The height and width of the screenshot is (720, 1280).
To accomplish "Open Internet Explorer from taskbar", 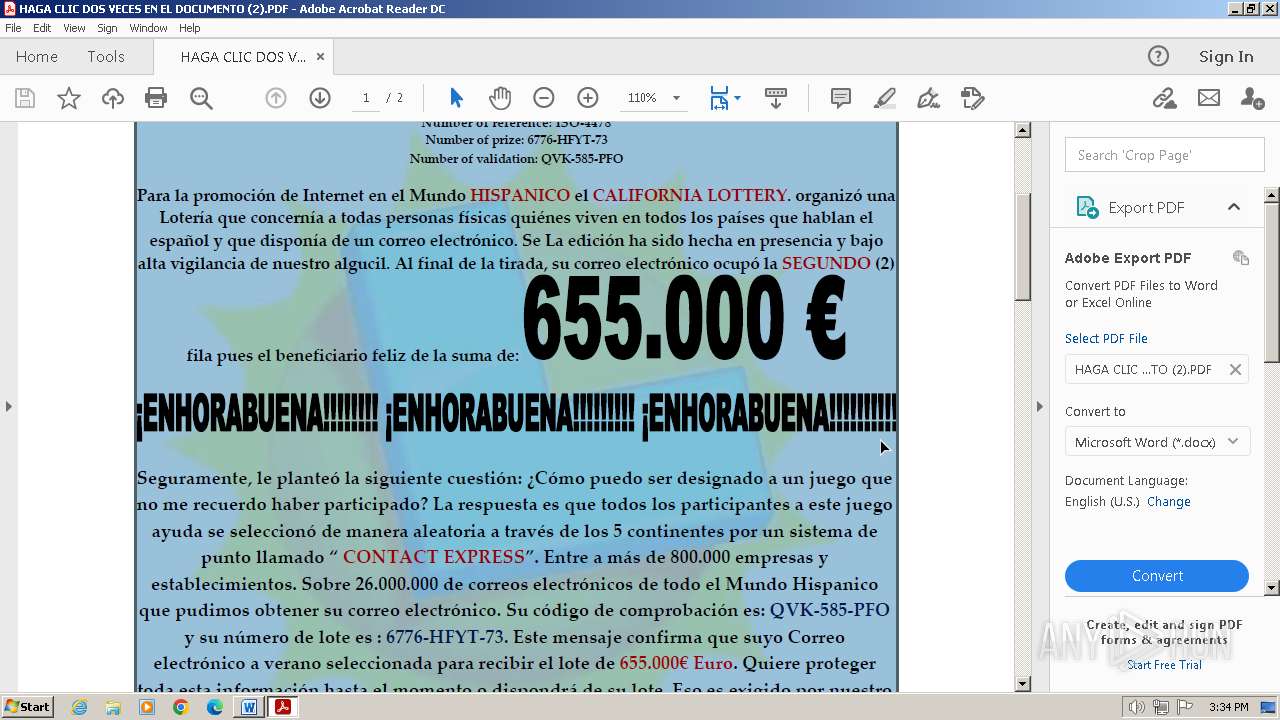I will point(79,707).
